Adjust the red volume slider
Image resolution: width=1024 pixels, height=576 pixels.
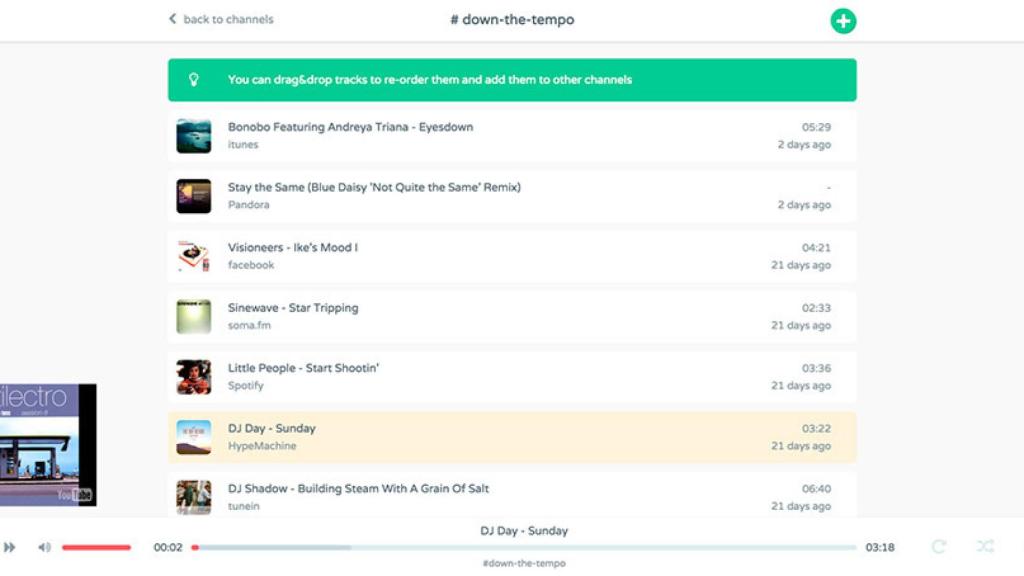[x=96, y=547]
